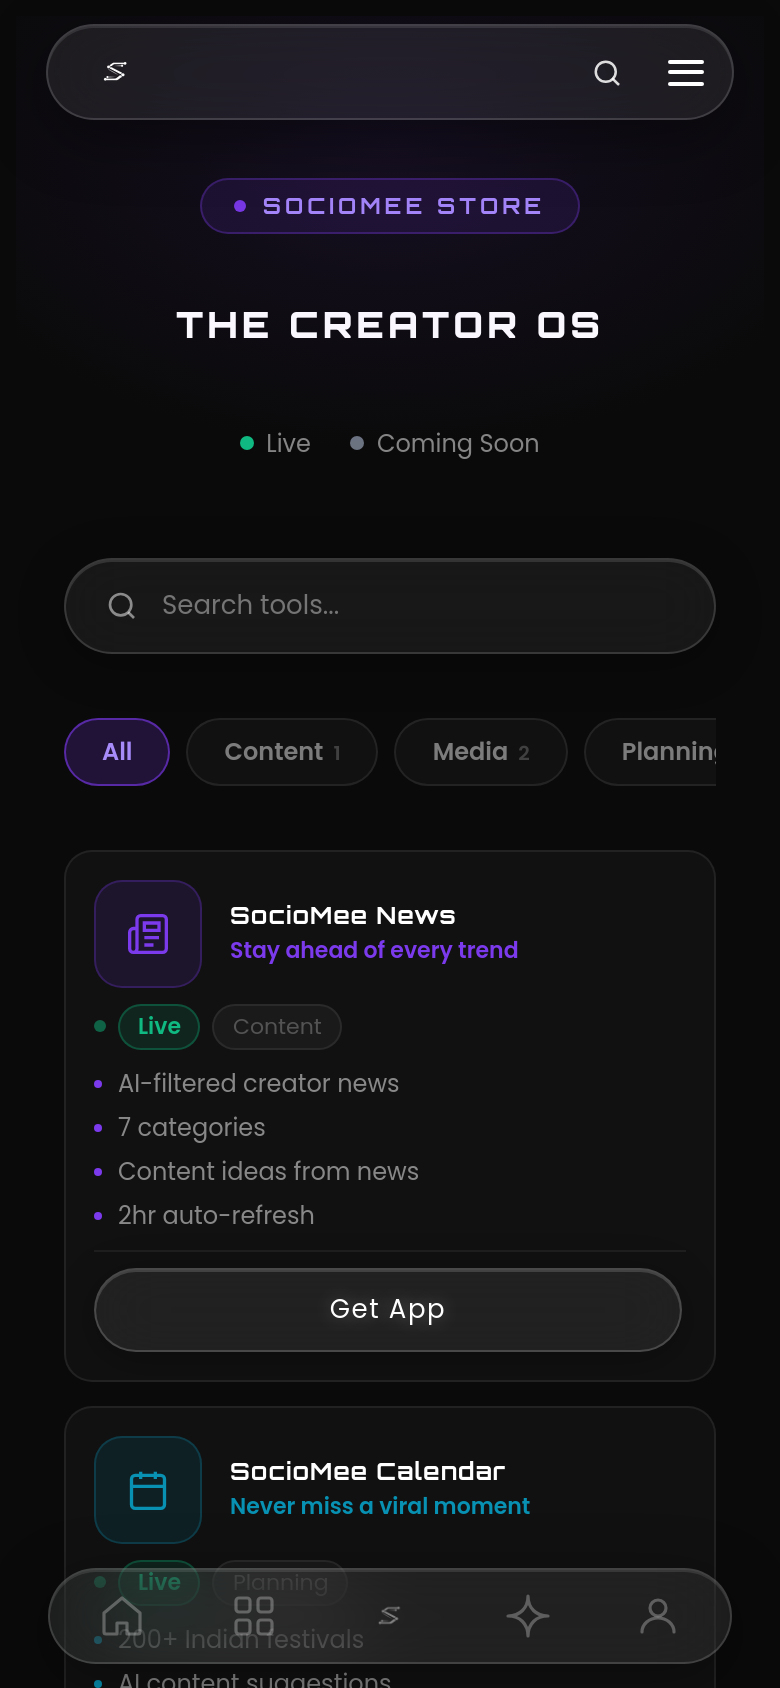Open the hamburger menu

tap(686, 73)
